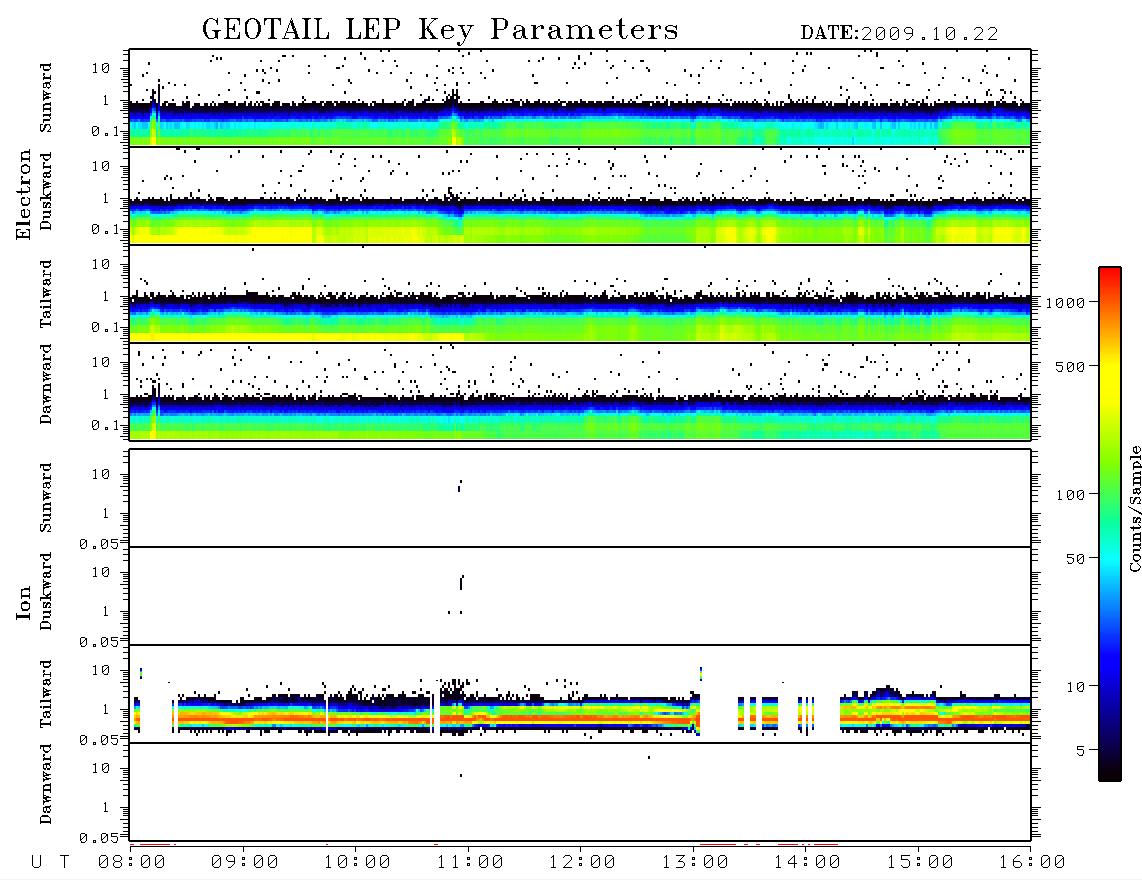Click the 5 tick on the colorbar
The width and height of the screenshot is (1142, 880).
pyautogui.click(x=1080, y=751)
